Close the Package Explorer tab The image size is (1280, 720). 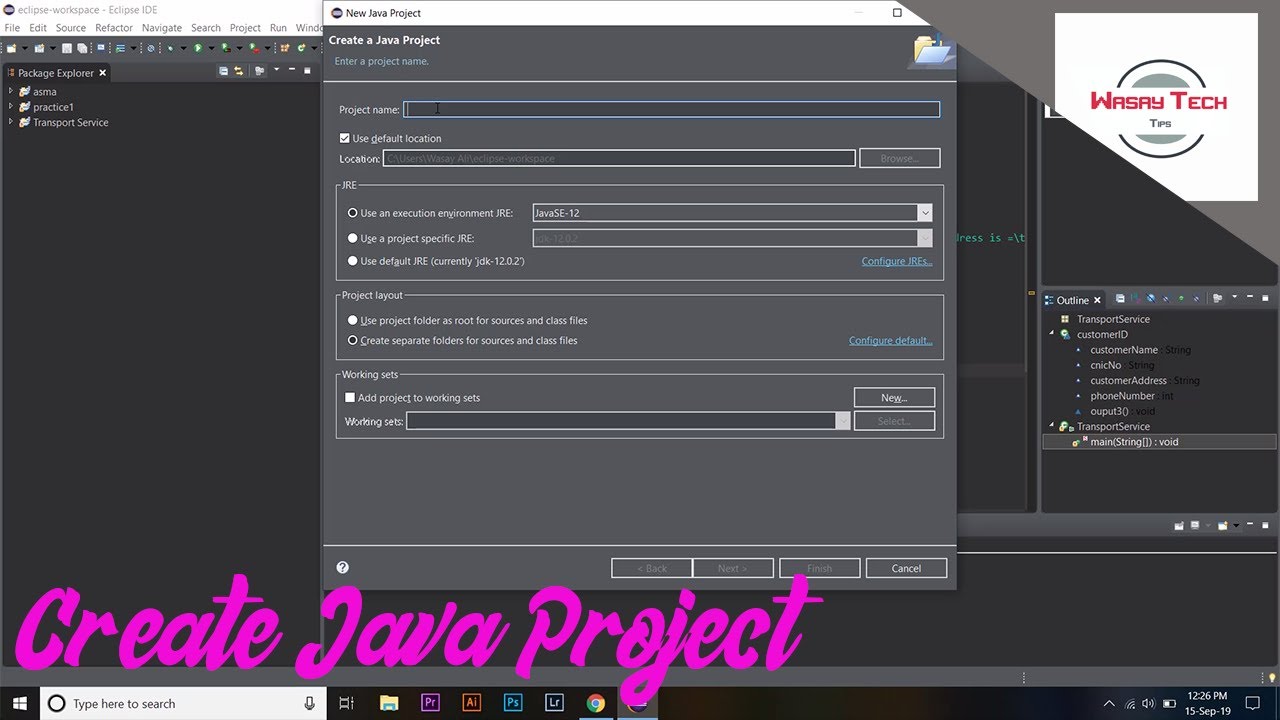pos(102,73)
